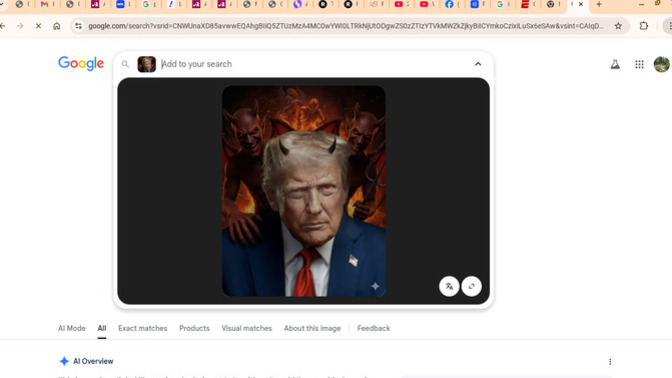Go to the Google homepage via the logo
Image resolution: width=672 pixels, height=378 pixels.
coord(81,63)
